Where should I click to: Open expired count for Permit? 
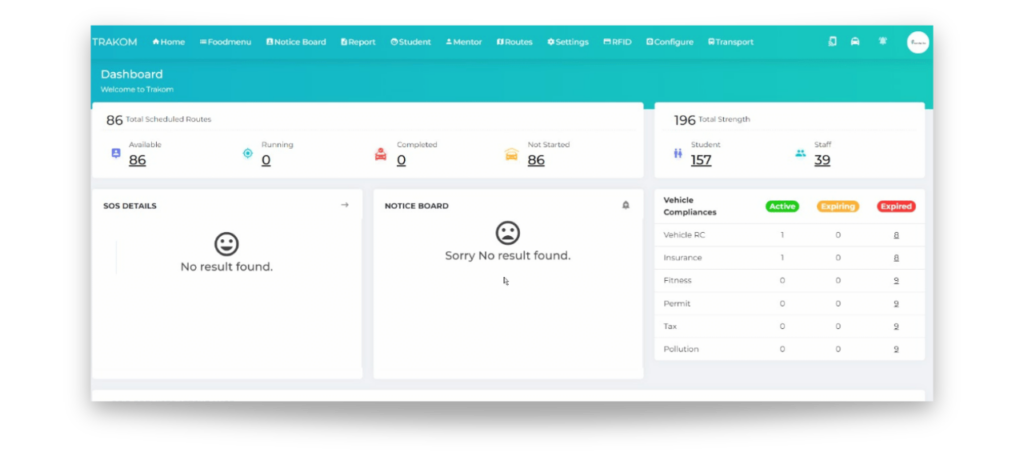[897, 304]
